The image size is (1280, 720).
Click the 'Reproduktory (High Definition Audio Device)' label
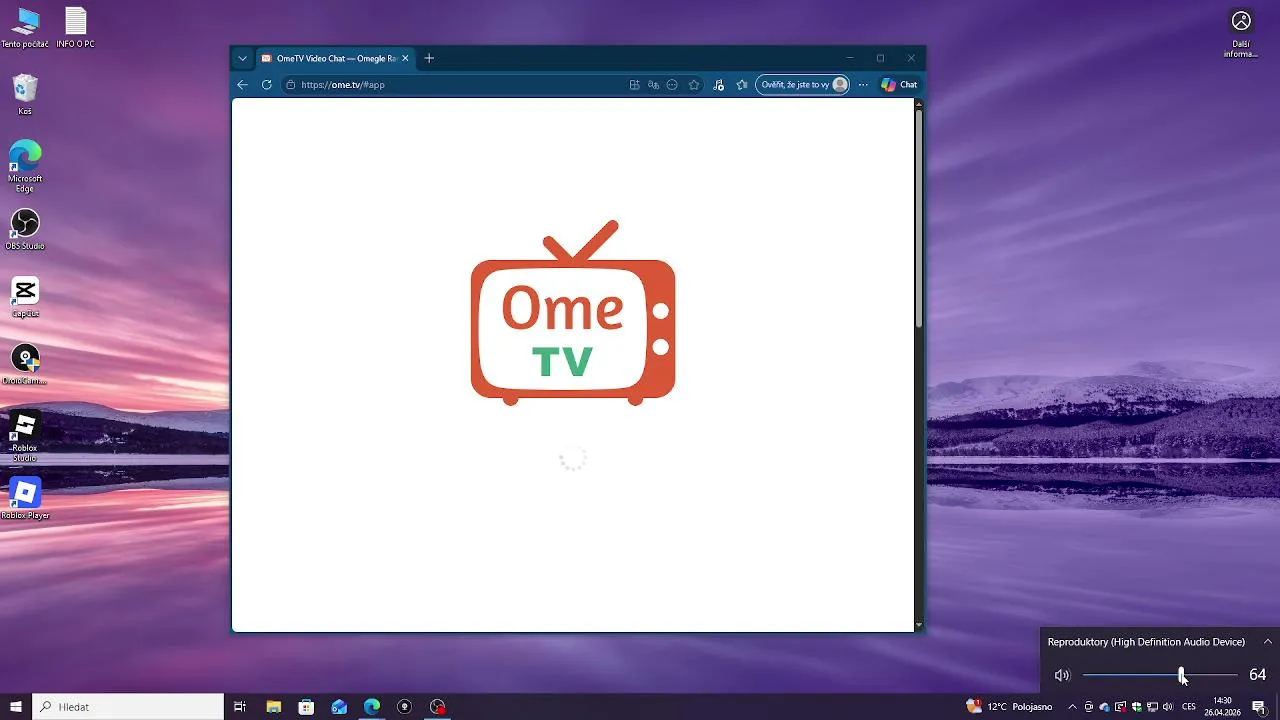1146,642
